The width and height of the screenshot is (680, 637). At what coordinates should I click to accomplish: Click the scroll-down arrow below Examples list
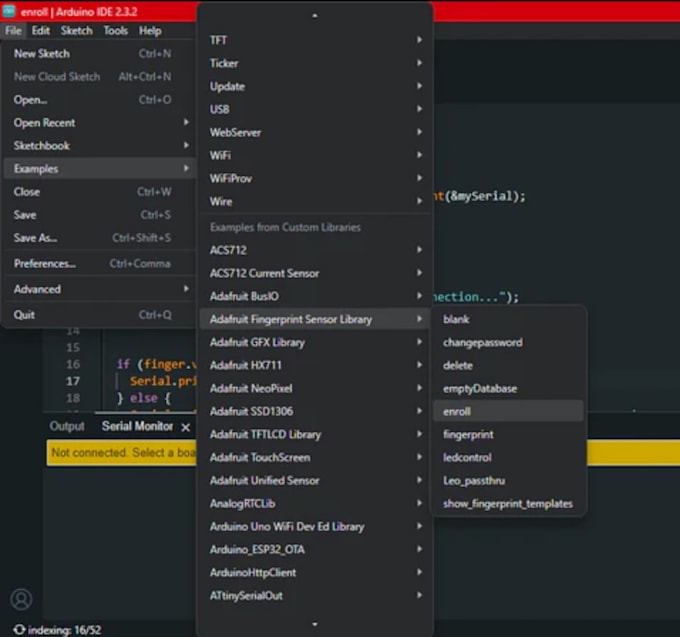[x=315, y=624]
